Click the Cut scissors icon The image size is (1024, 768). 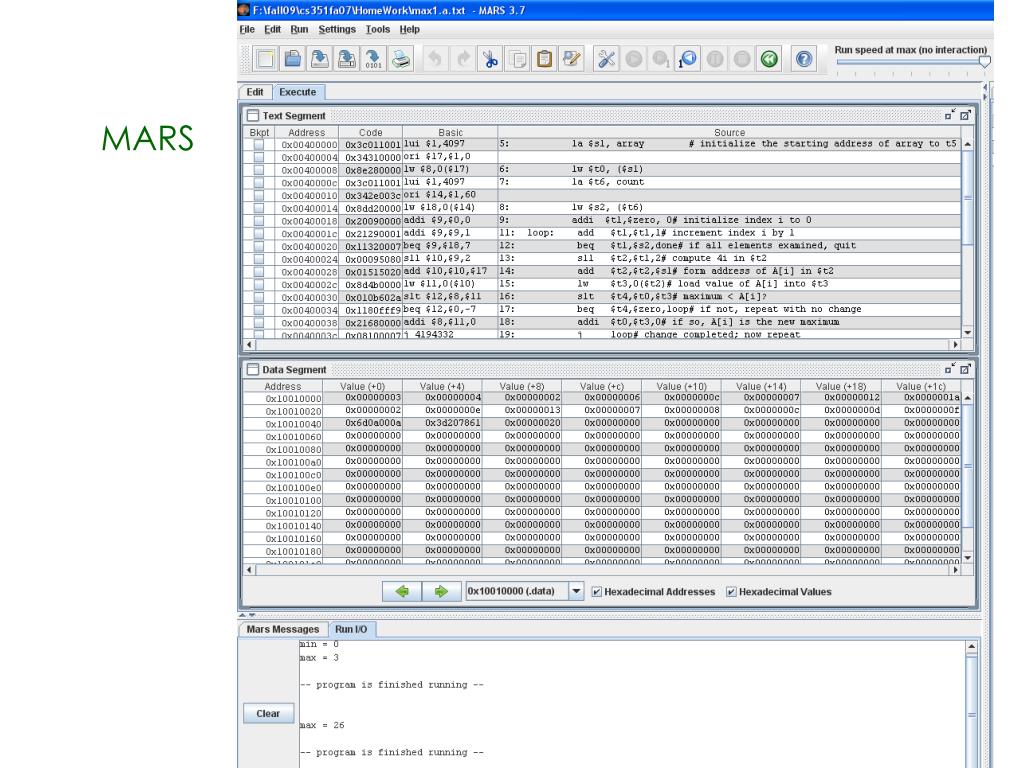click(491, 59)
